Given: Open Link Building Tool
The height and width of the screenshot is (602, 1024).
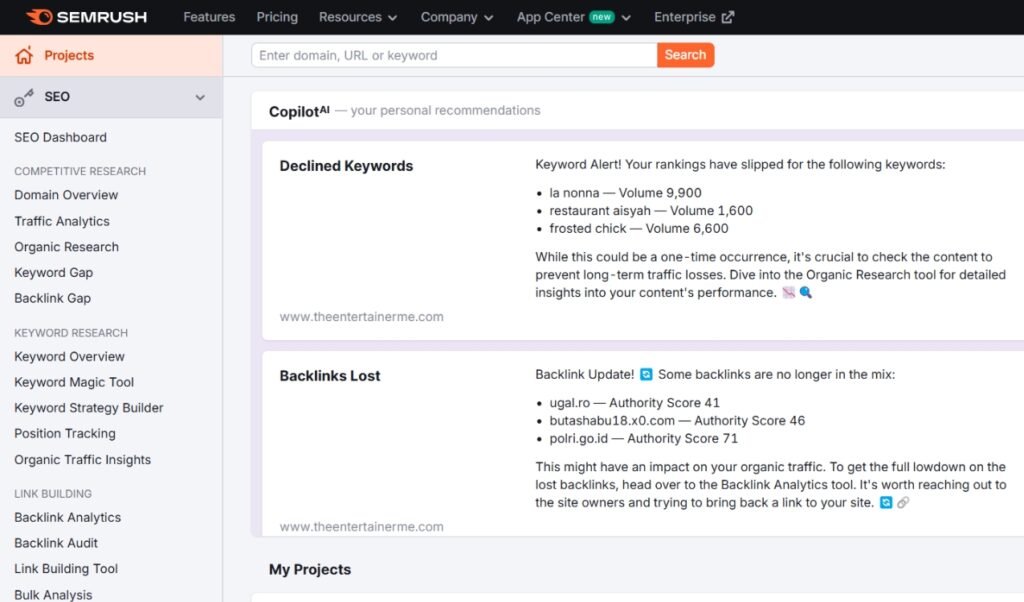Looking at the screenshot, I should pos(66,569).
